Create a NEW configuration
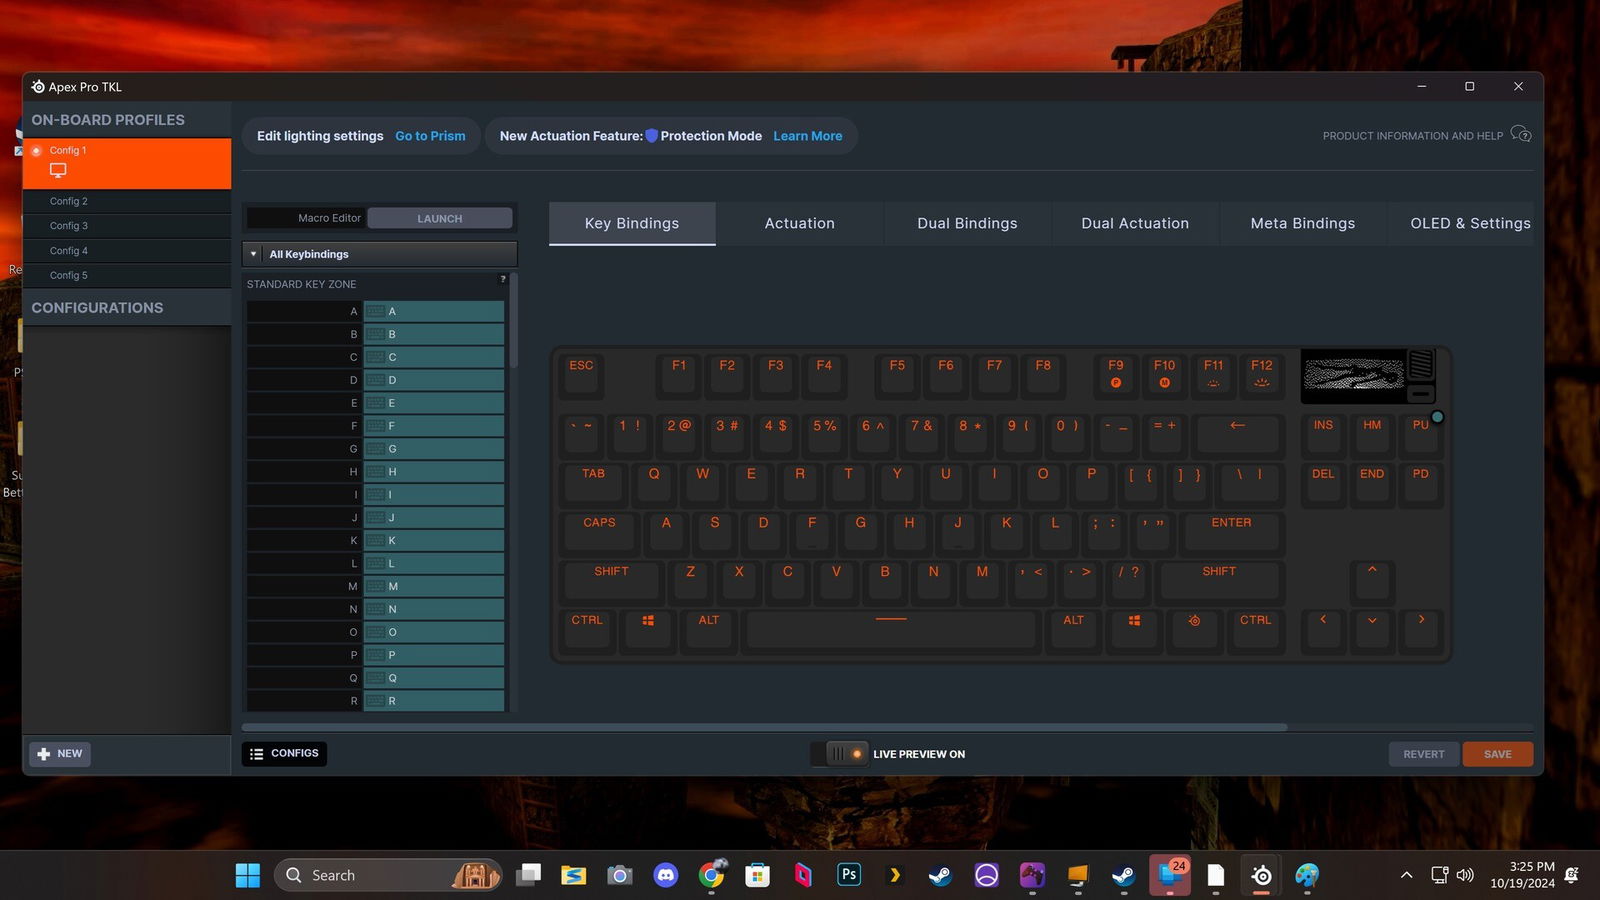1600x900 pixels. coord(60,753)
